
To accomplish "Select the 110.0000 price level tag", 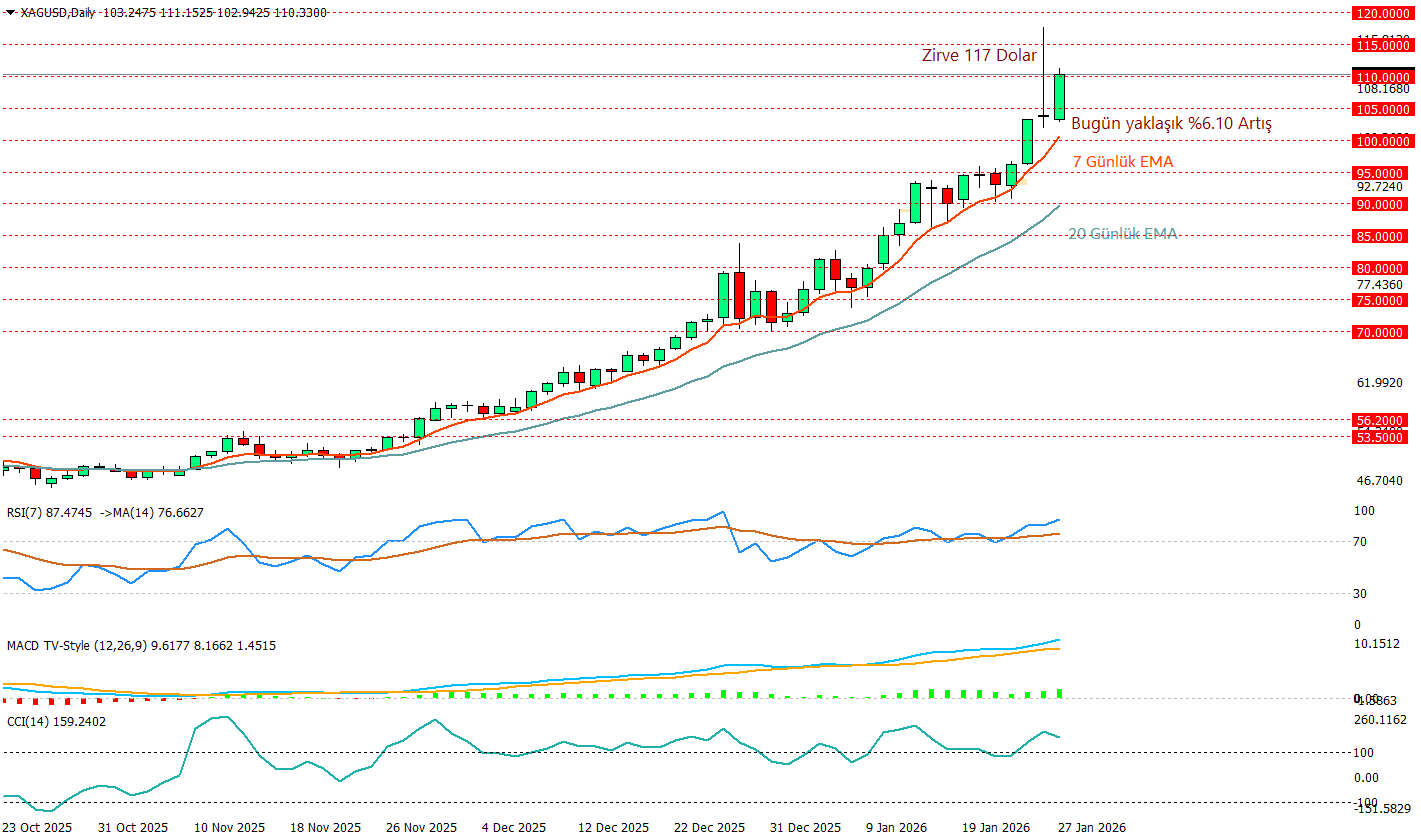I will [x=1381, y=77].
